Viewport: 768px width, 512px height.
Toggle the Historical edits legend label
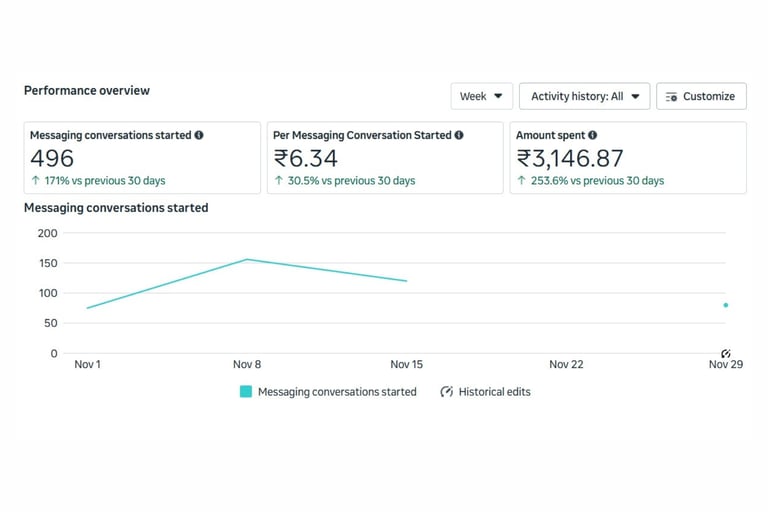click(494, 392)
